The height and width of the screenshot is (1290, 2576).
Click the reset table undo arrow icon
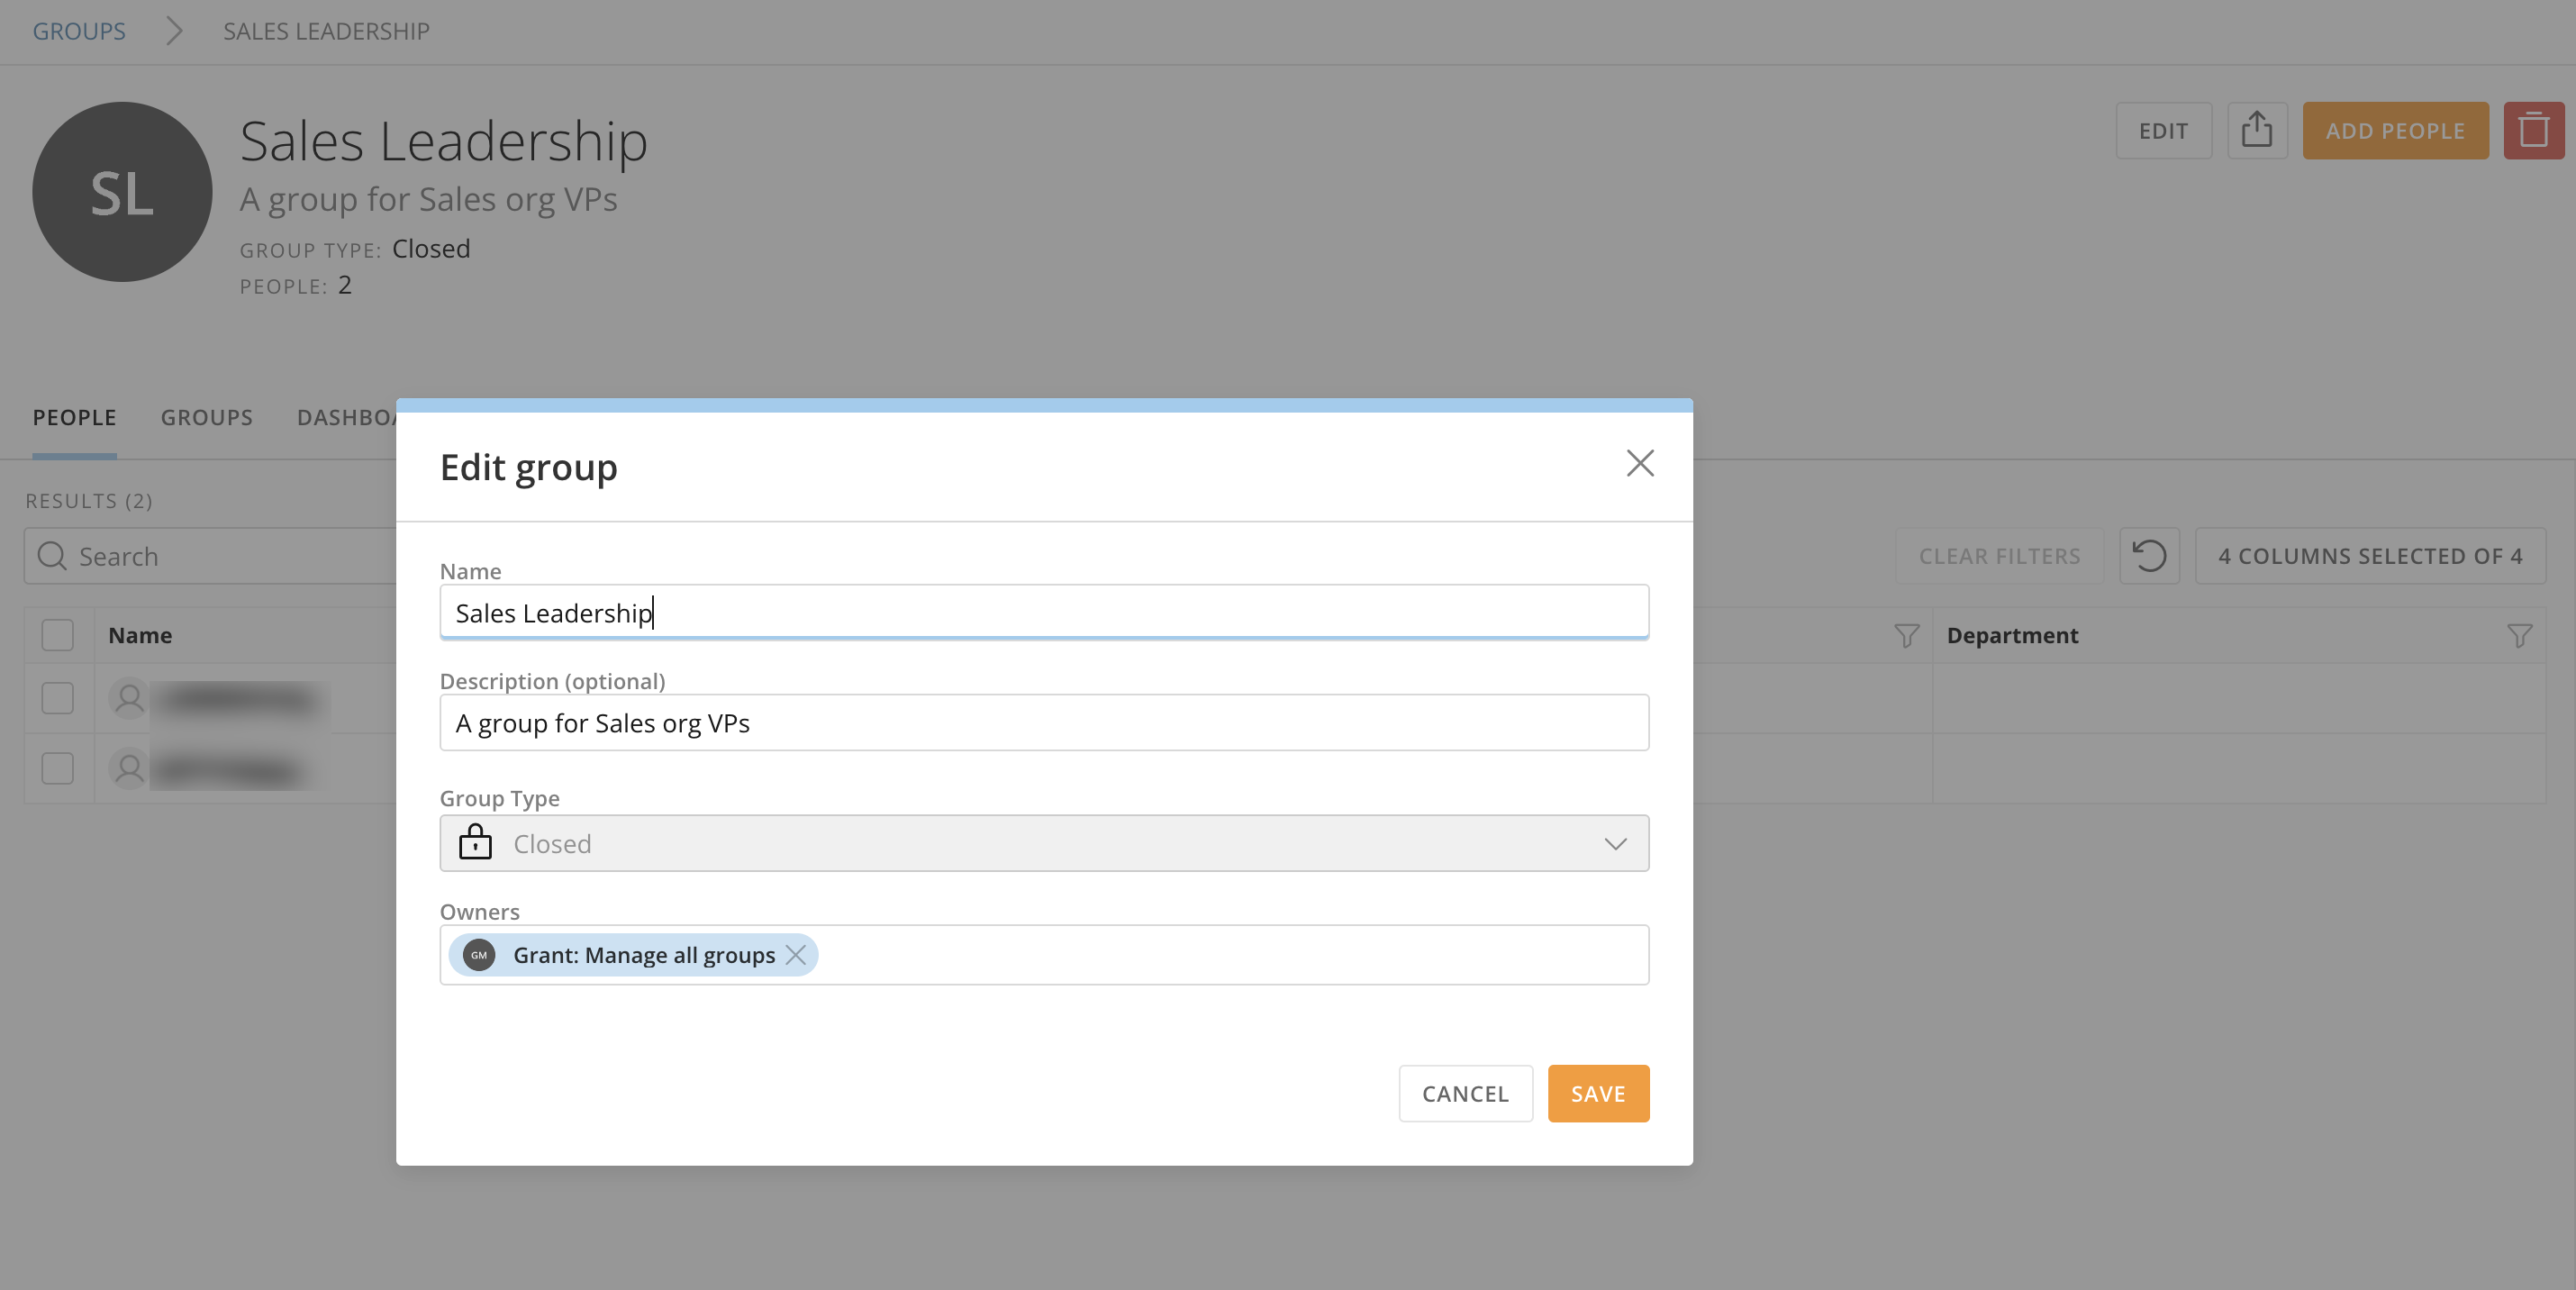(x=2149, y=556)
